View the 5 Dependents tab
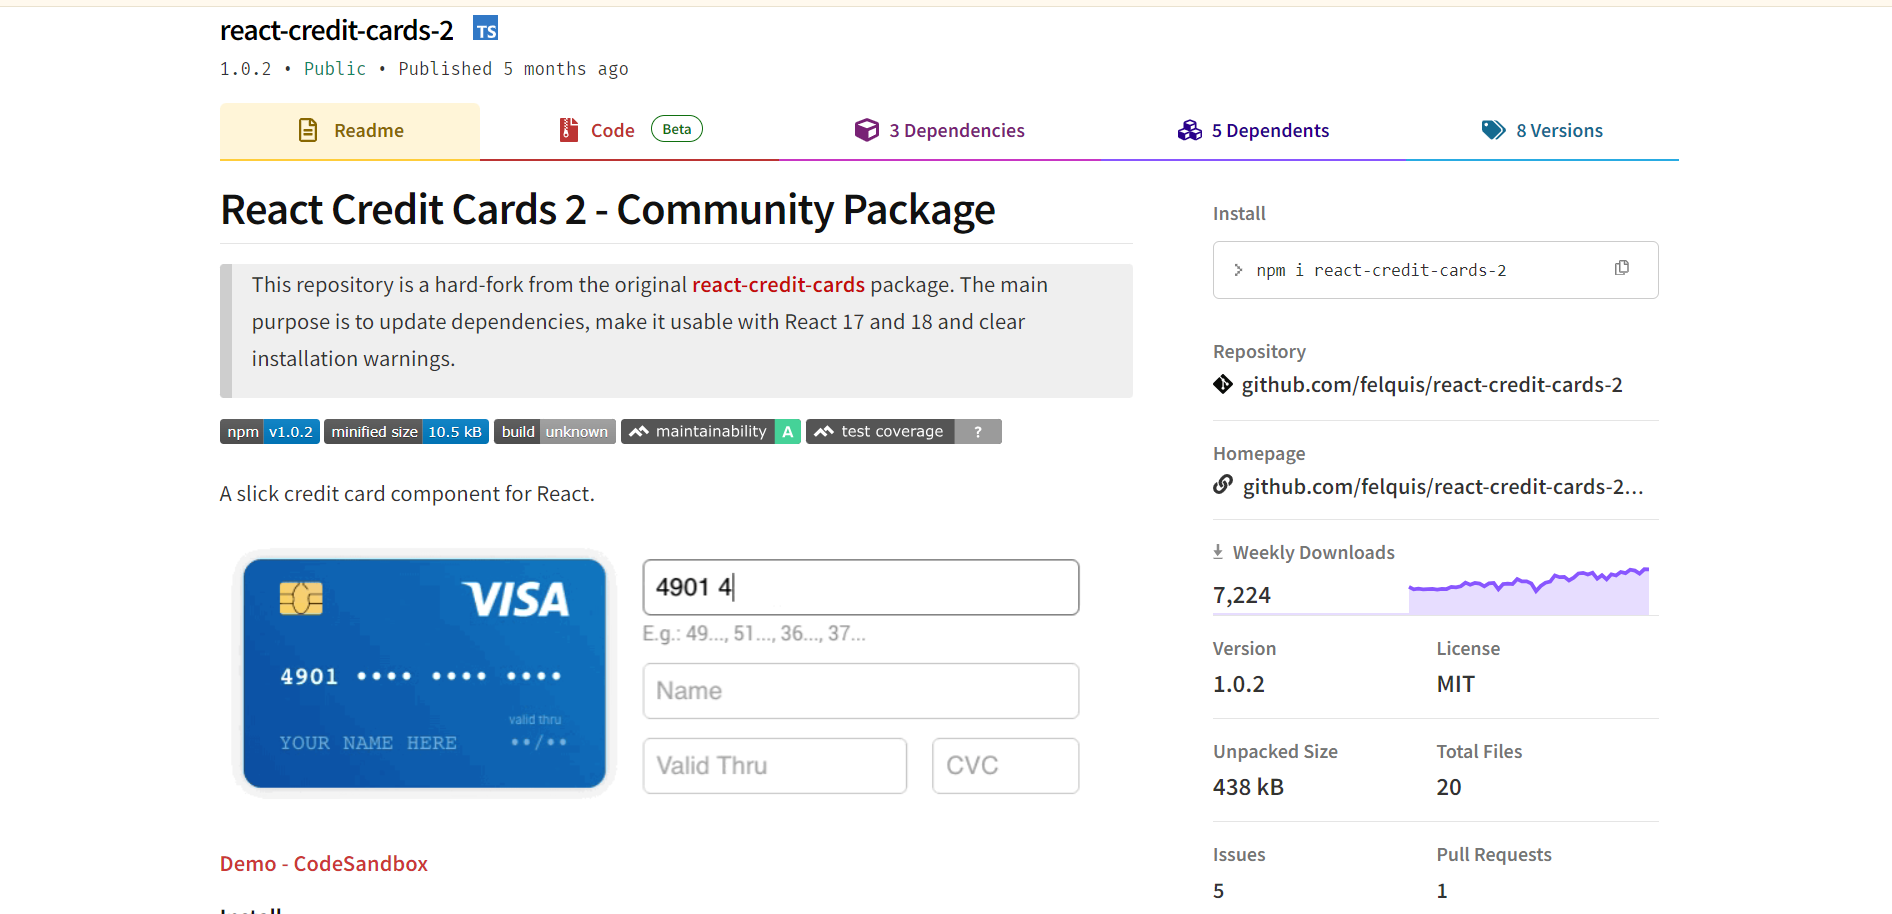 click(x=1253, y=131)
